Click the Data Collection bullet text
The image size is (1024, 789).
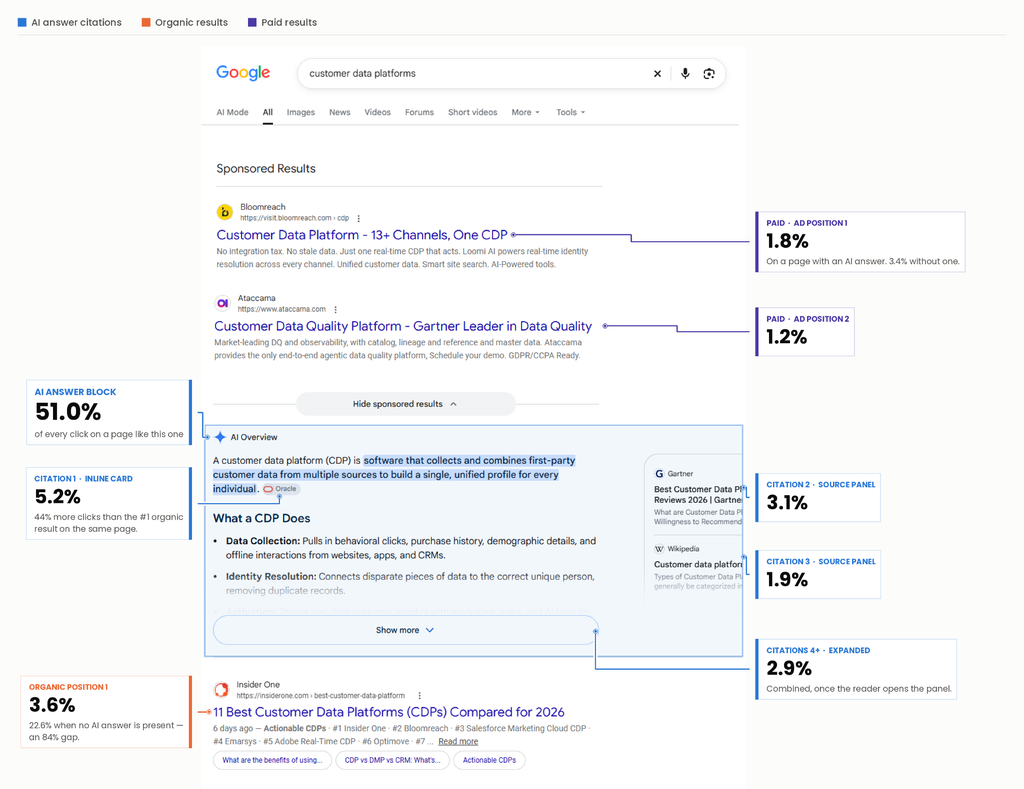411,548
